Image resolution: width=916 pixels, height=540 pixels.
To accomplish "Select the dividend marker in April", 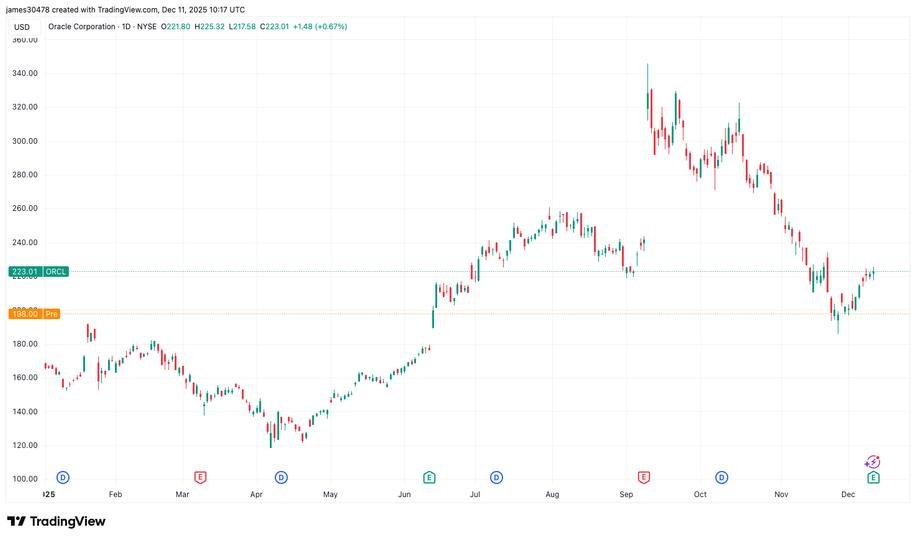I will [x=281, y=478].
